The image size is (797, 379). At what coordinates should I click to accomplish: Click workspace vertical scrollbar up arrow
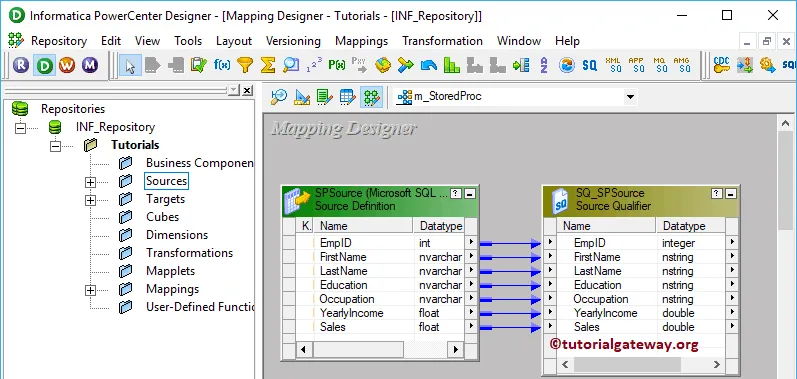point(786,123)
